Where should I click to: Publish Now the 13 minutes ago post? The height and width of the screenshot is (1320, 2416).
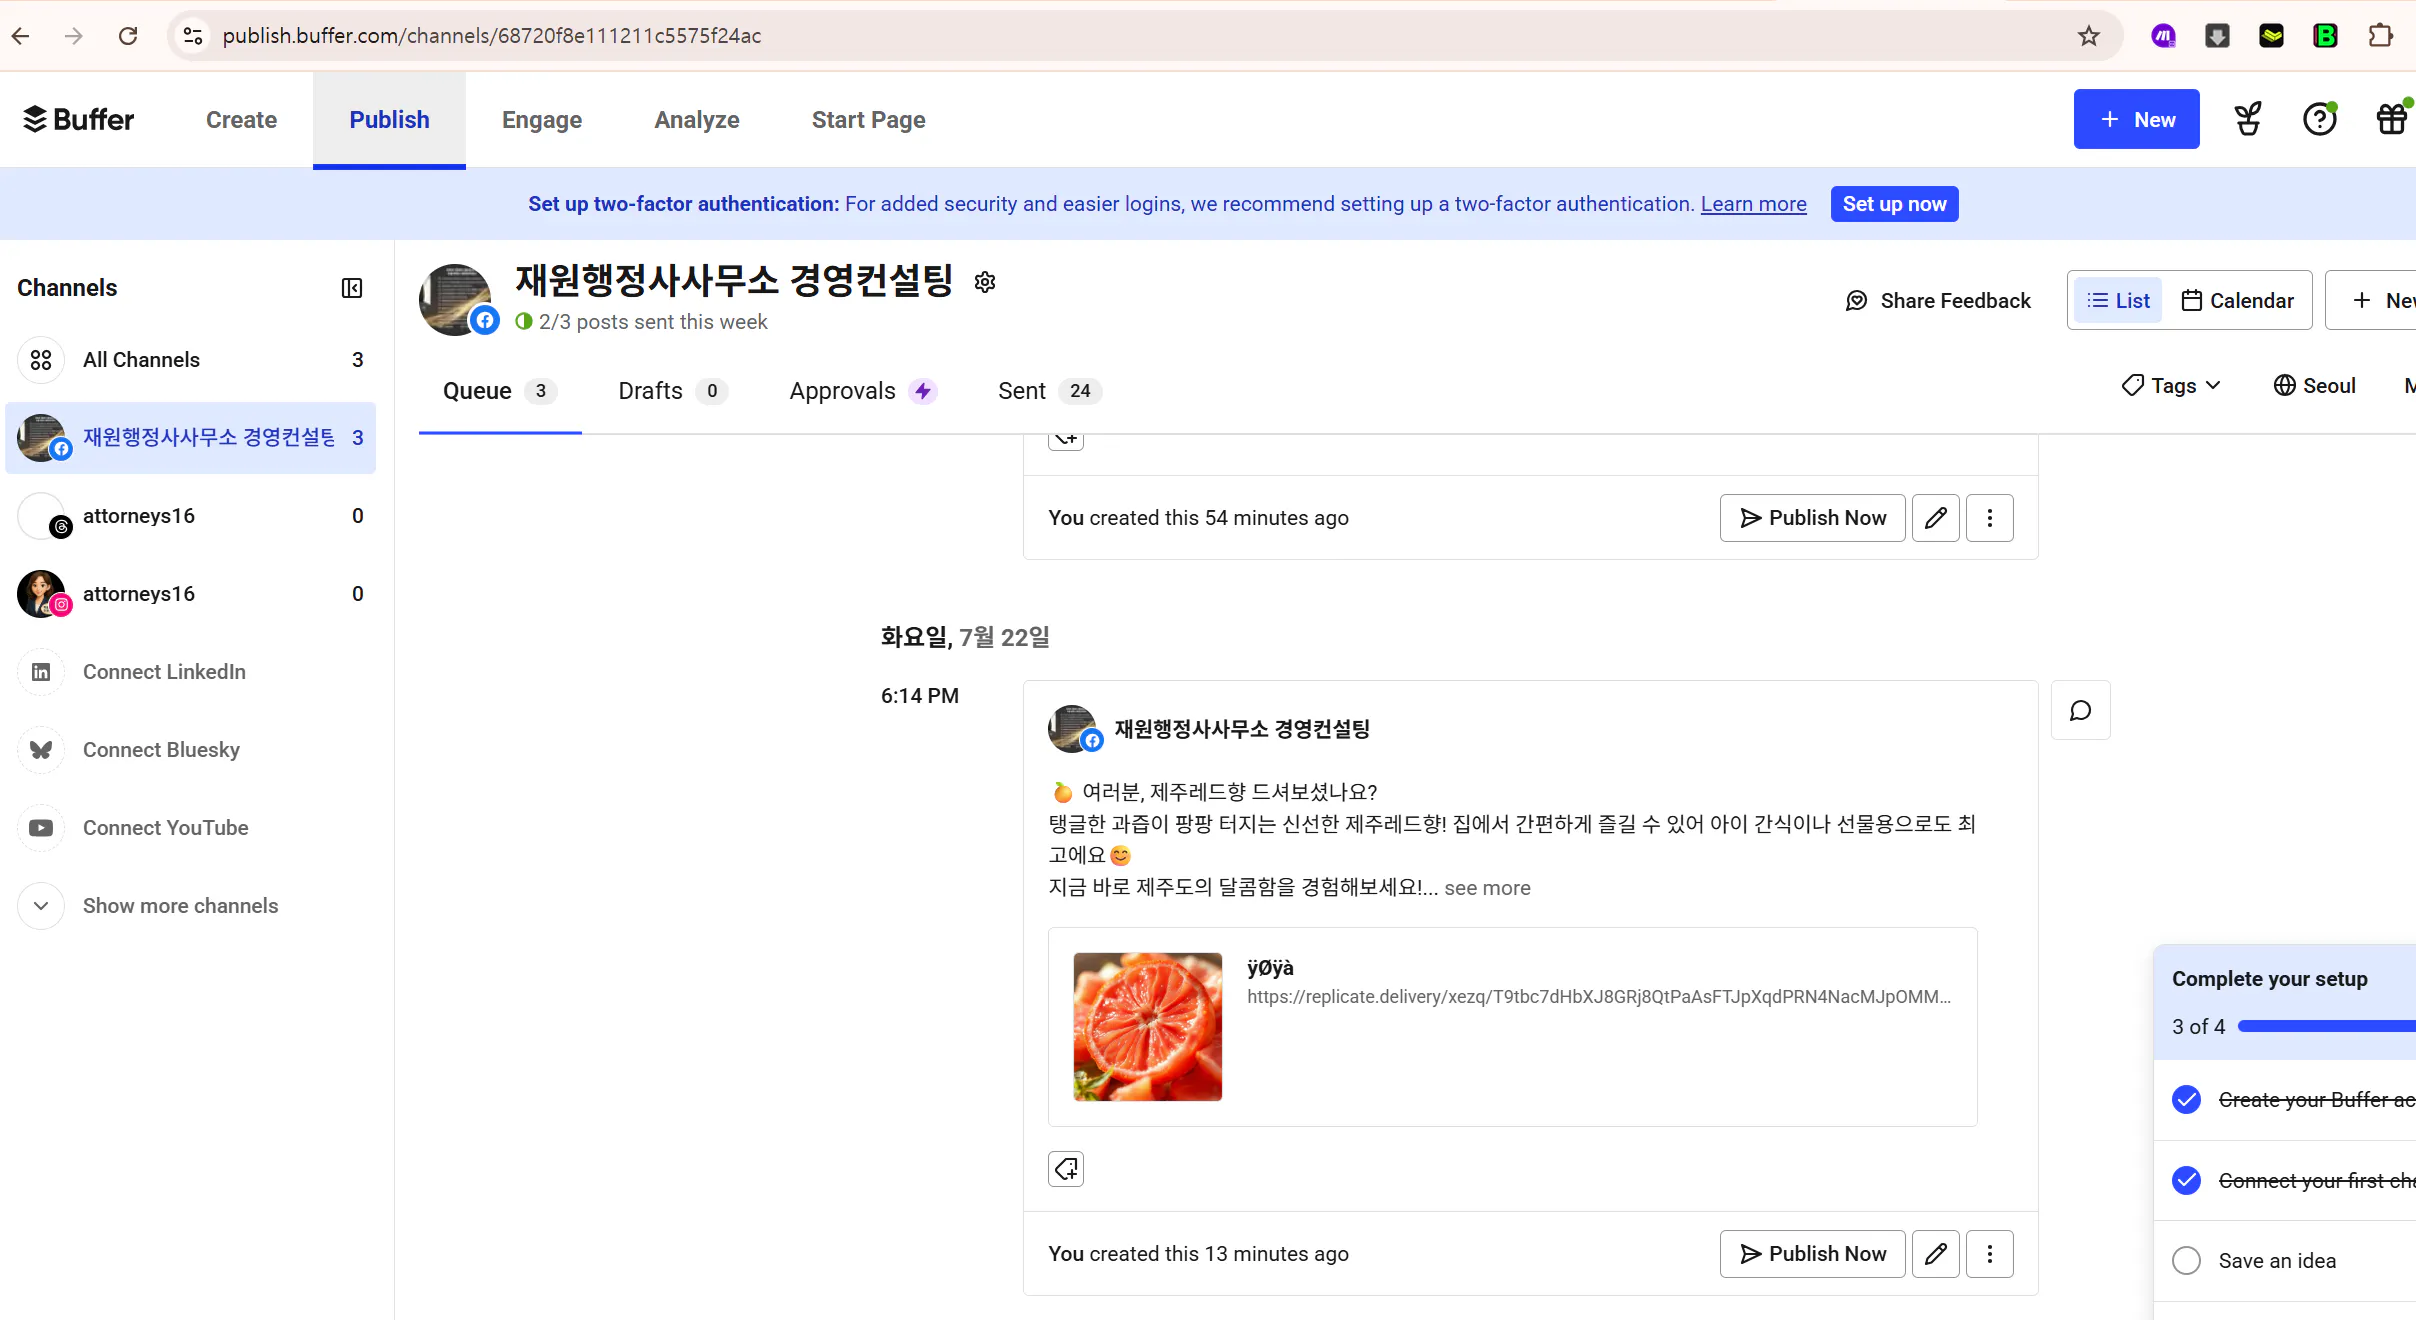click(1812, 1254)
